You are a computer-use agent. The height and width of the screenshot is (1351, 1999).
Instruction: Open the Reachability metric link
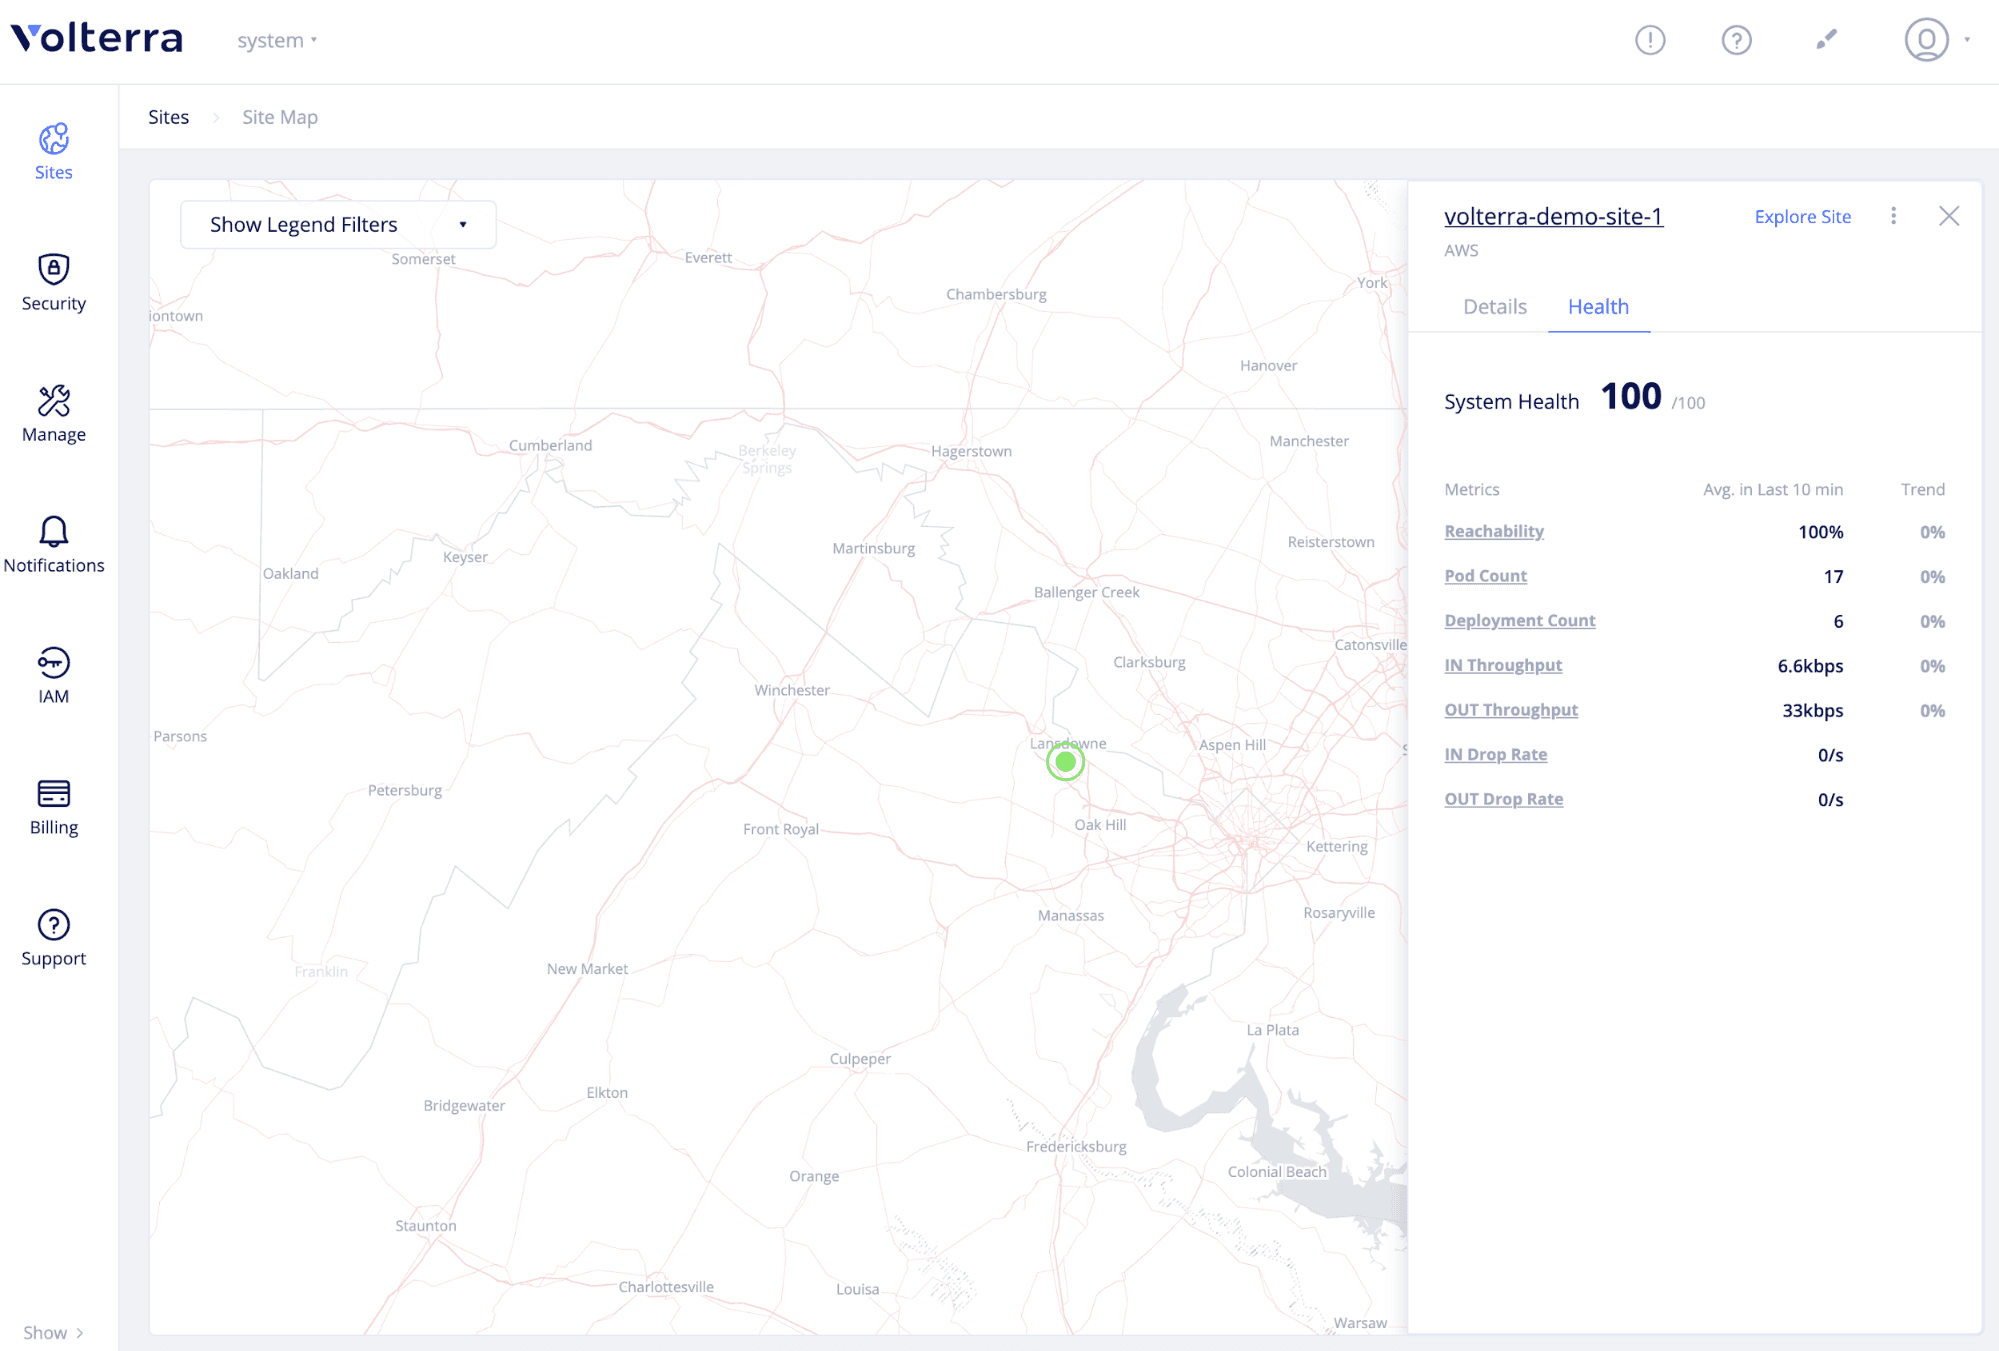(1493, 531)
